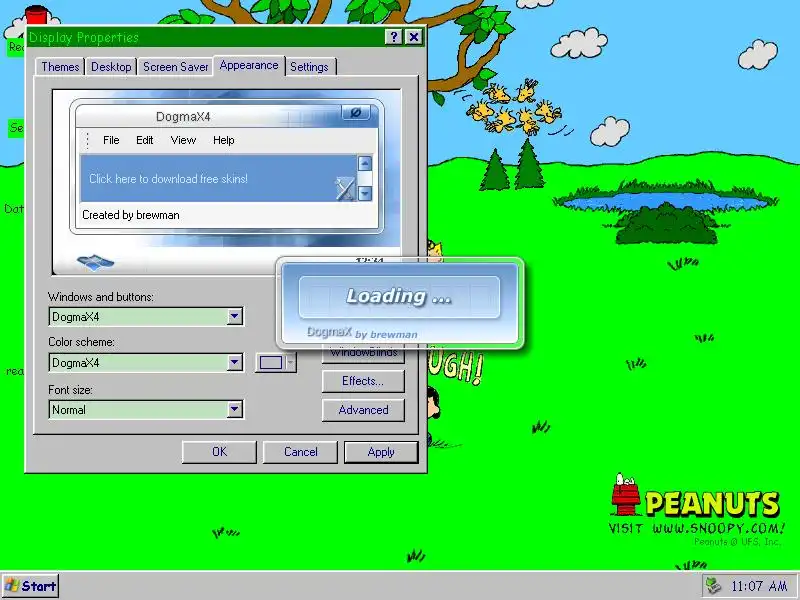Click the system tray network icon
The image size is (800, 600).
(x=713, y=586)
